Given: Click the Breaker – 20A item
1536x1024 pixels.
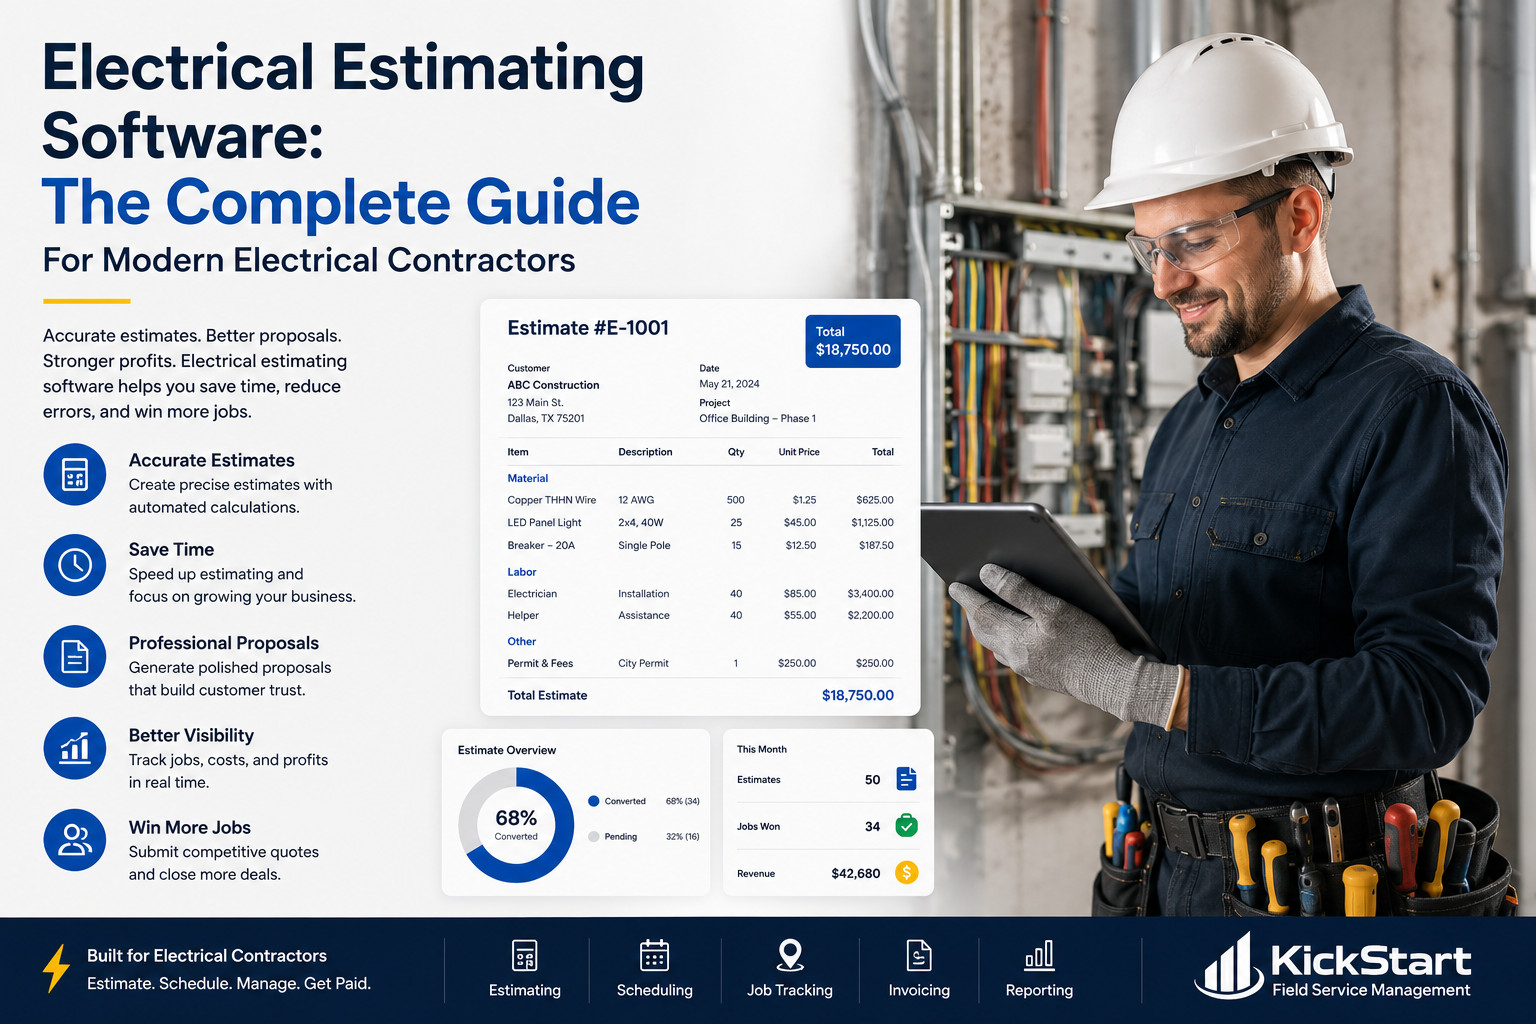Looking at the screenshot, I should pyautogui.click(x=541, y=546).
